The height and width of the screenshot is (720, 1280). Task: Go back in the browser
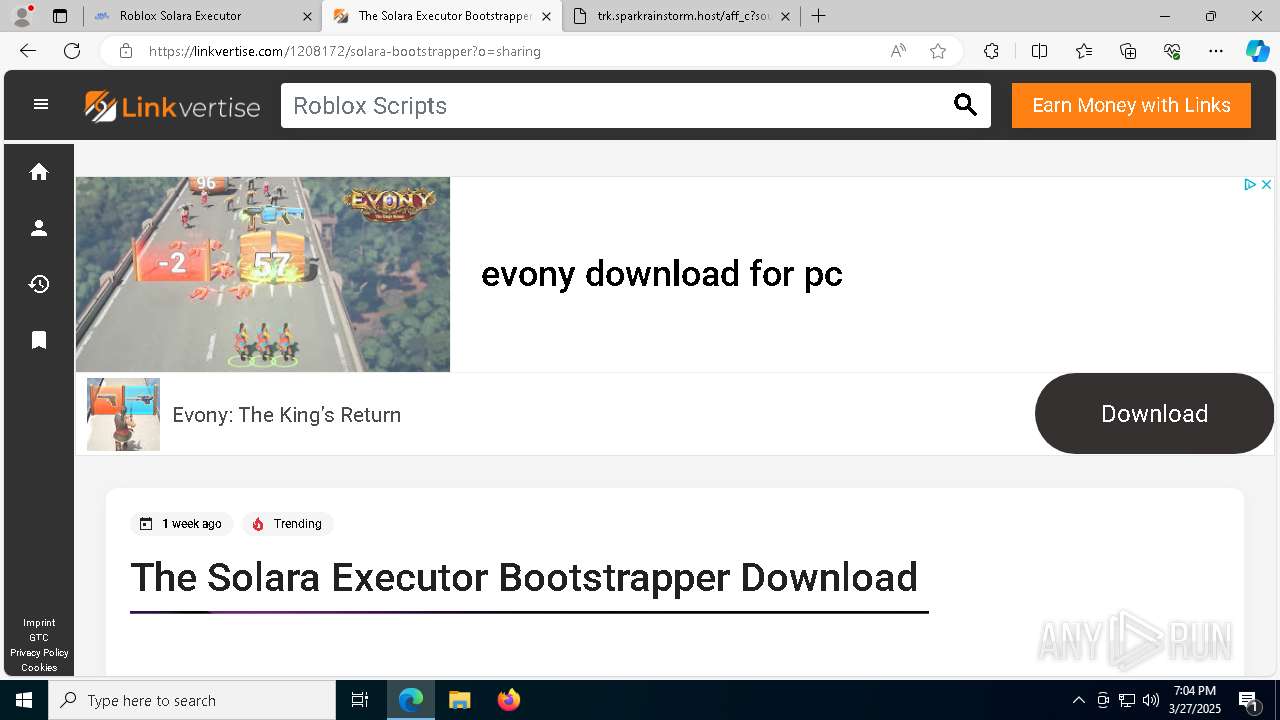(x=28, y=51)
